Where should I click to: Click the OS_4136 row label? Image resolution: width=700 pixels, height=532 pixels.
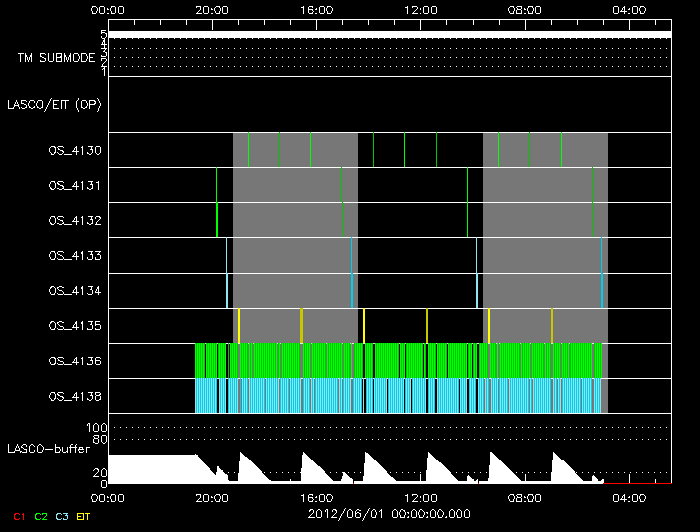tap(75, 361)
